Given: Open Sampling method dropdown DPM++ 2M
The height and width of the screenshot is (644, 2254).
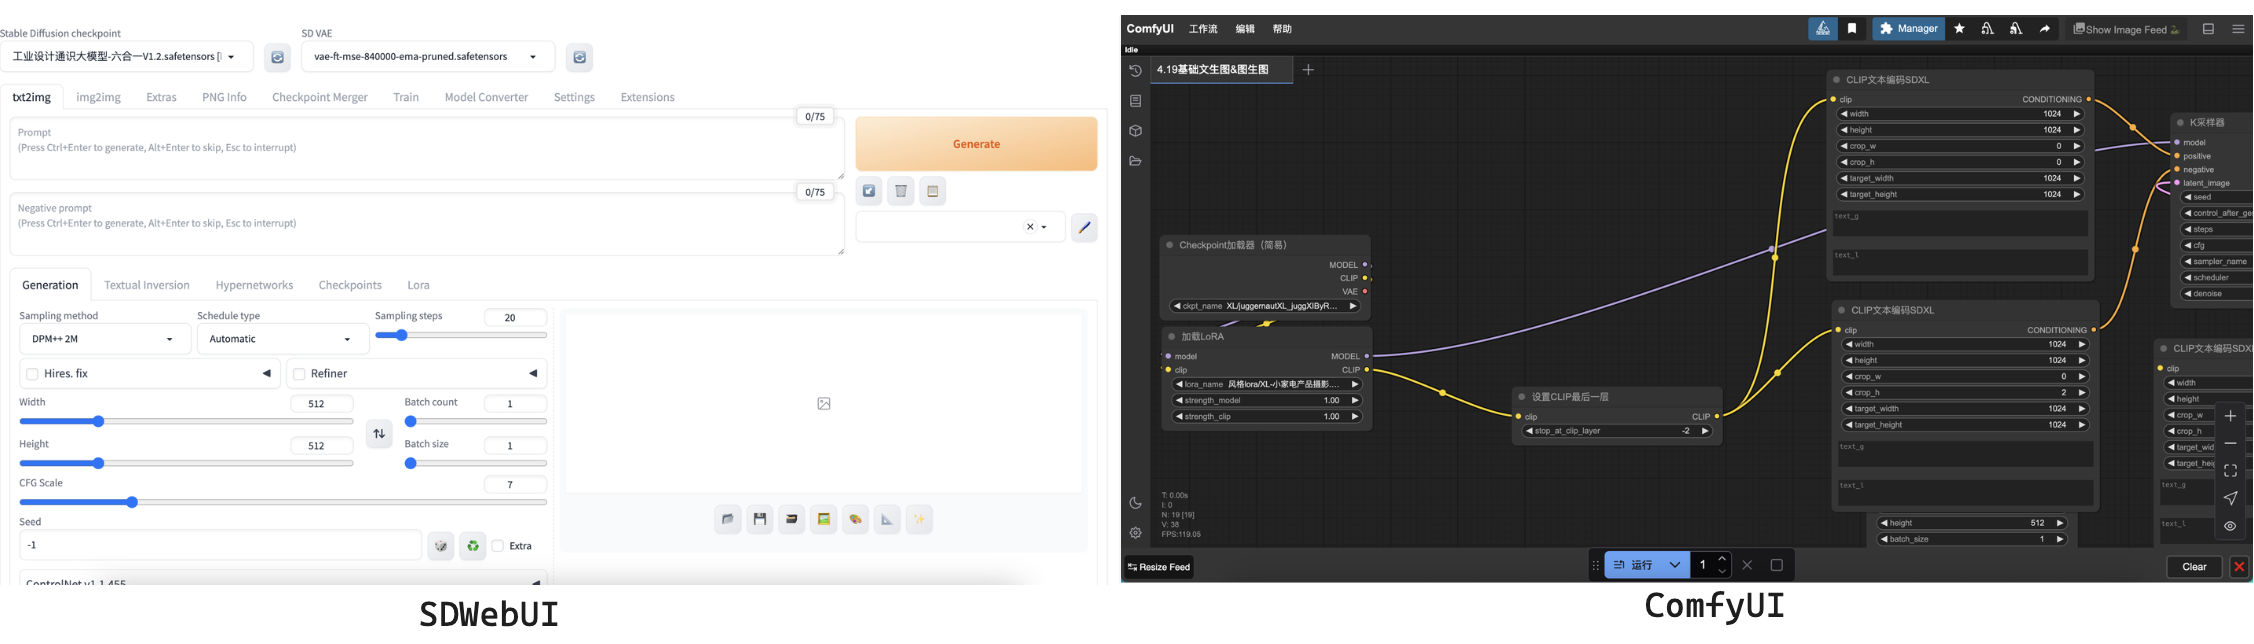Looking at the screenshot, I should 105,339.
